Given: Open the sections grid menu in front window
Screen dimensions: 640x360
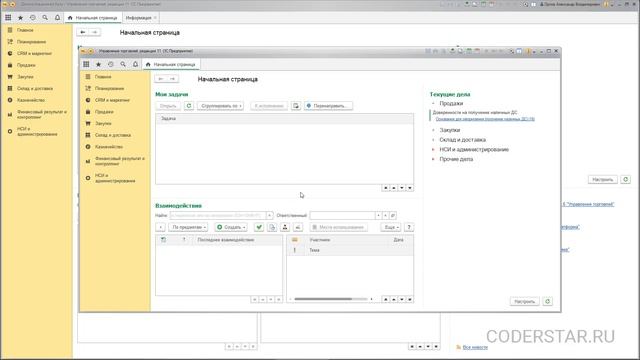Looking at the screenshot, I should [86, 64].
